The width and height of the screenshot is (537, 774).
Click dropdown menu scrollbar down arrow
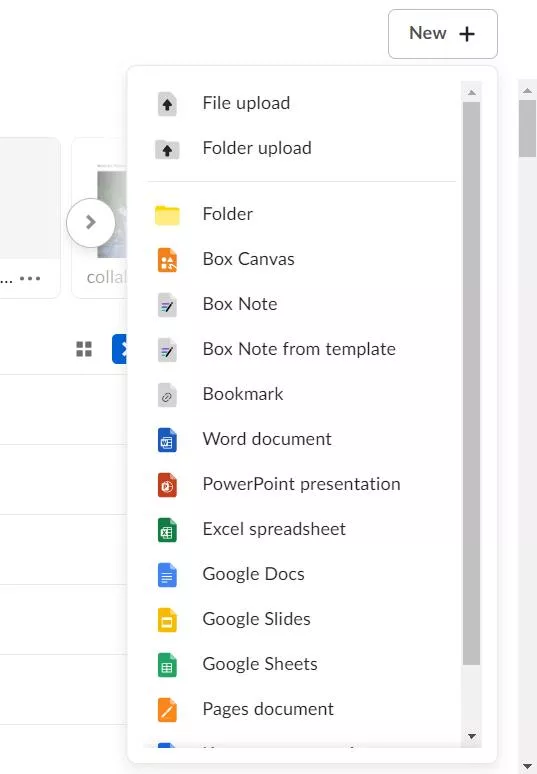(471, 736)
